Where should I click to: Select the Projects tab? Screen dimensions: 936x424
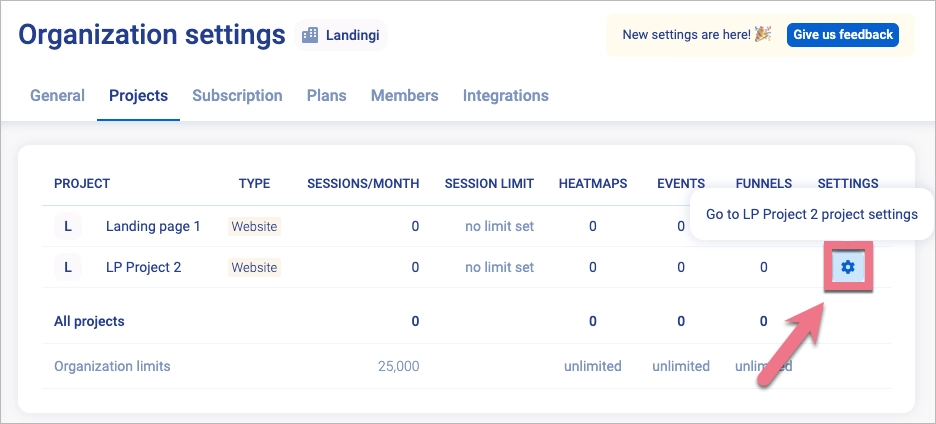(x=138, y=96)
